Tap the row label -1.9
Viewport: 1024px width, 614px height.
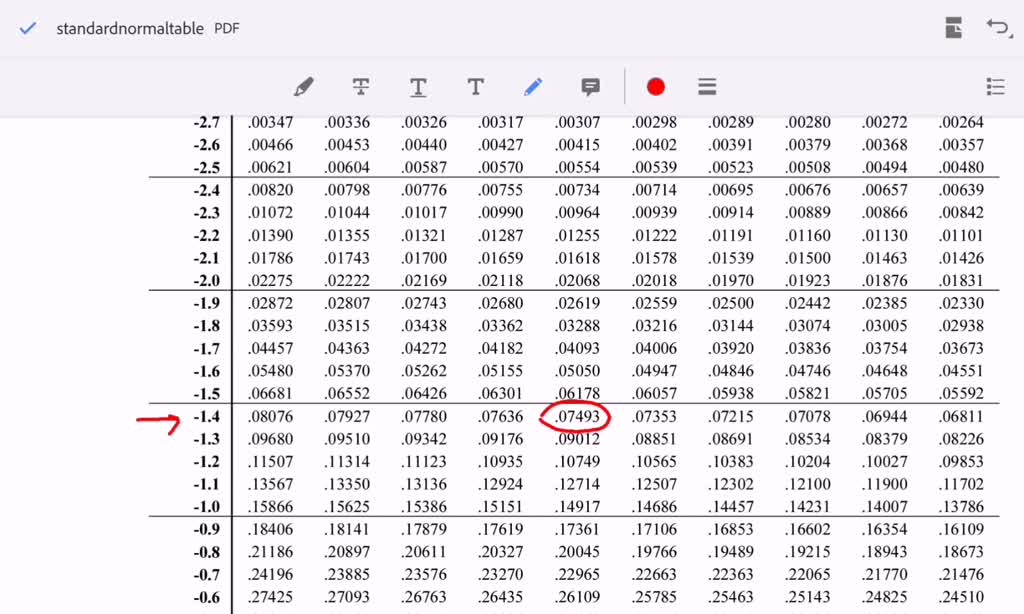206,304
